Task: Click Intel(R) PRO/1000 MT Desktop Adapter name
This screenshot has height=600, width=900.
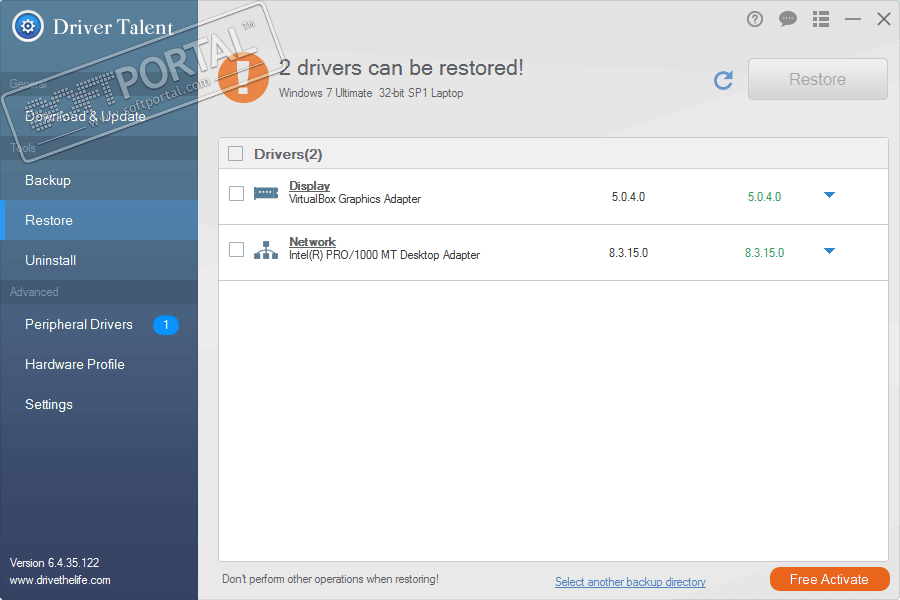Action: tap(384, 255)
